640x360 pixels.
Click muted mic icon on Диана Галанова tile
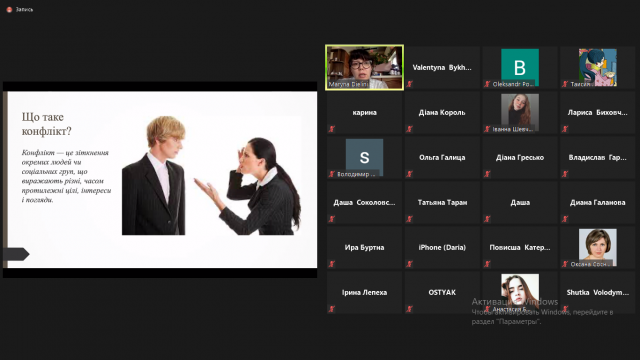565,219
